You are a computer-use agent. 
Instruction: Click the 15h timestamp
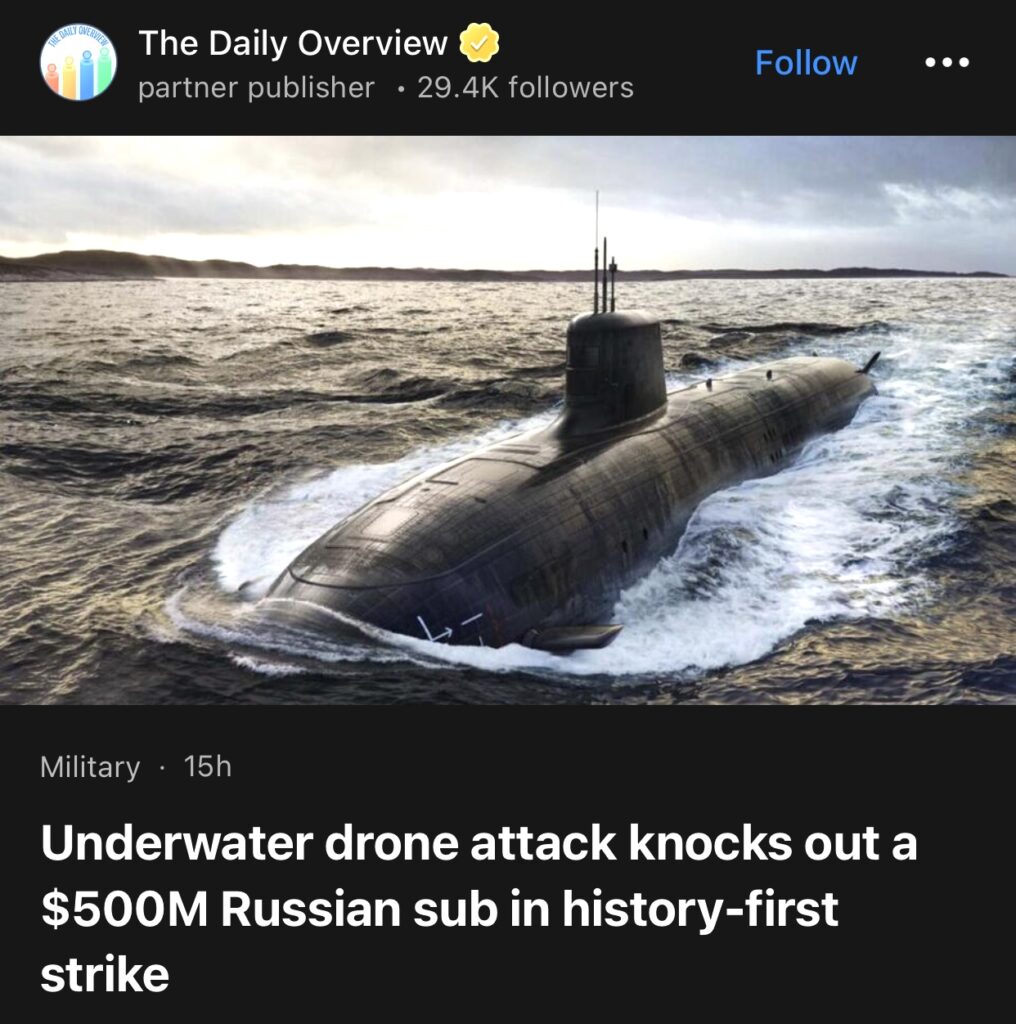208,767
